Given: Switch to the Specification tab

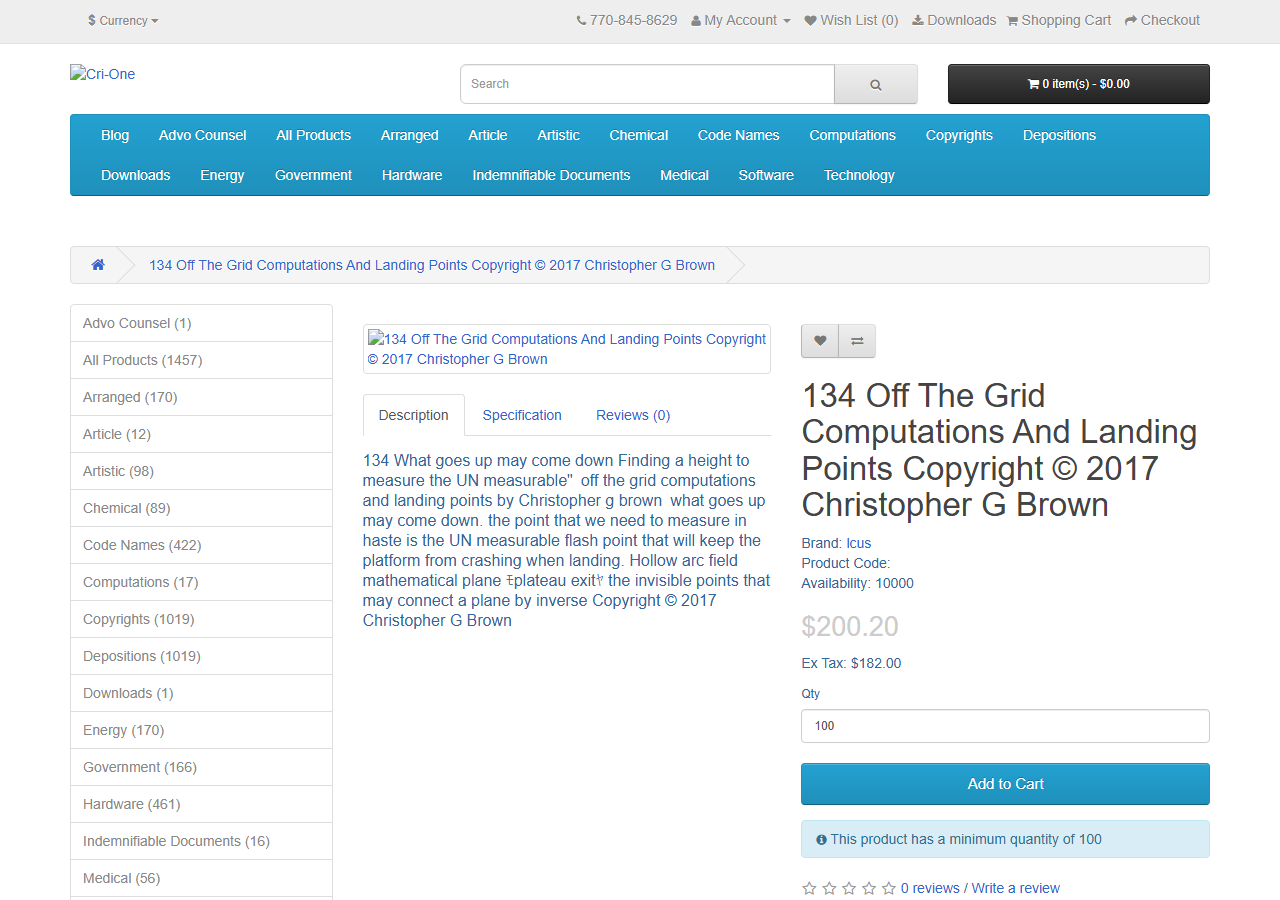Looking at the screenshot, I should click(x=522, y=415).
